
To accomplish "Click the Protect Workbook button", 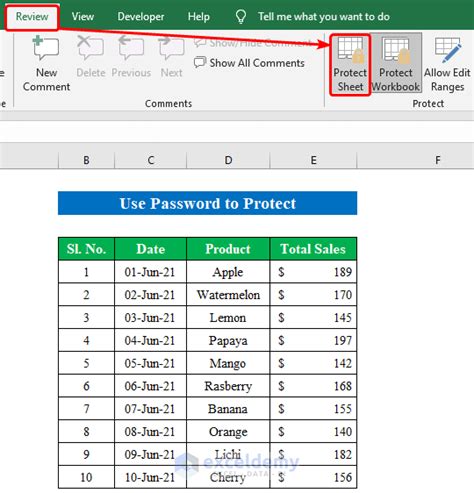I will click(x=396, y=63).
